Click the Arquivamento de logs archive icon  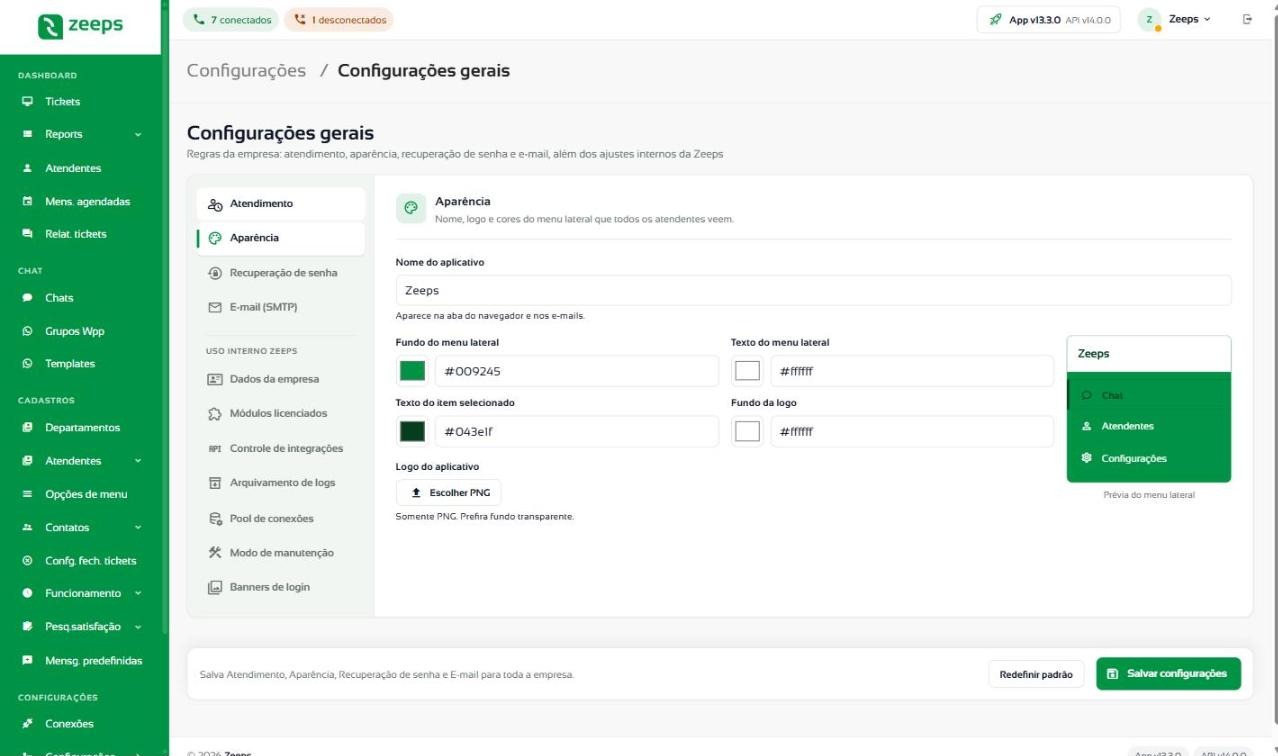click(214, 483)
